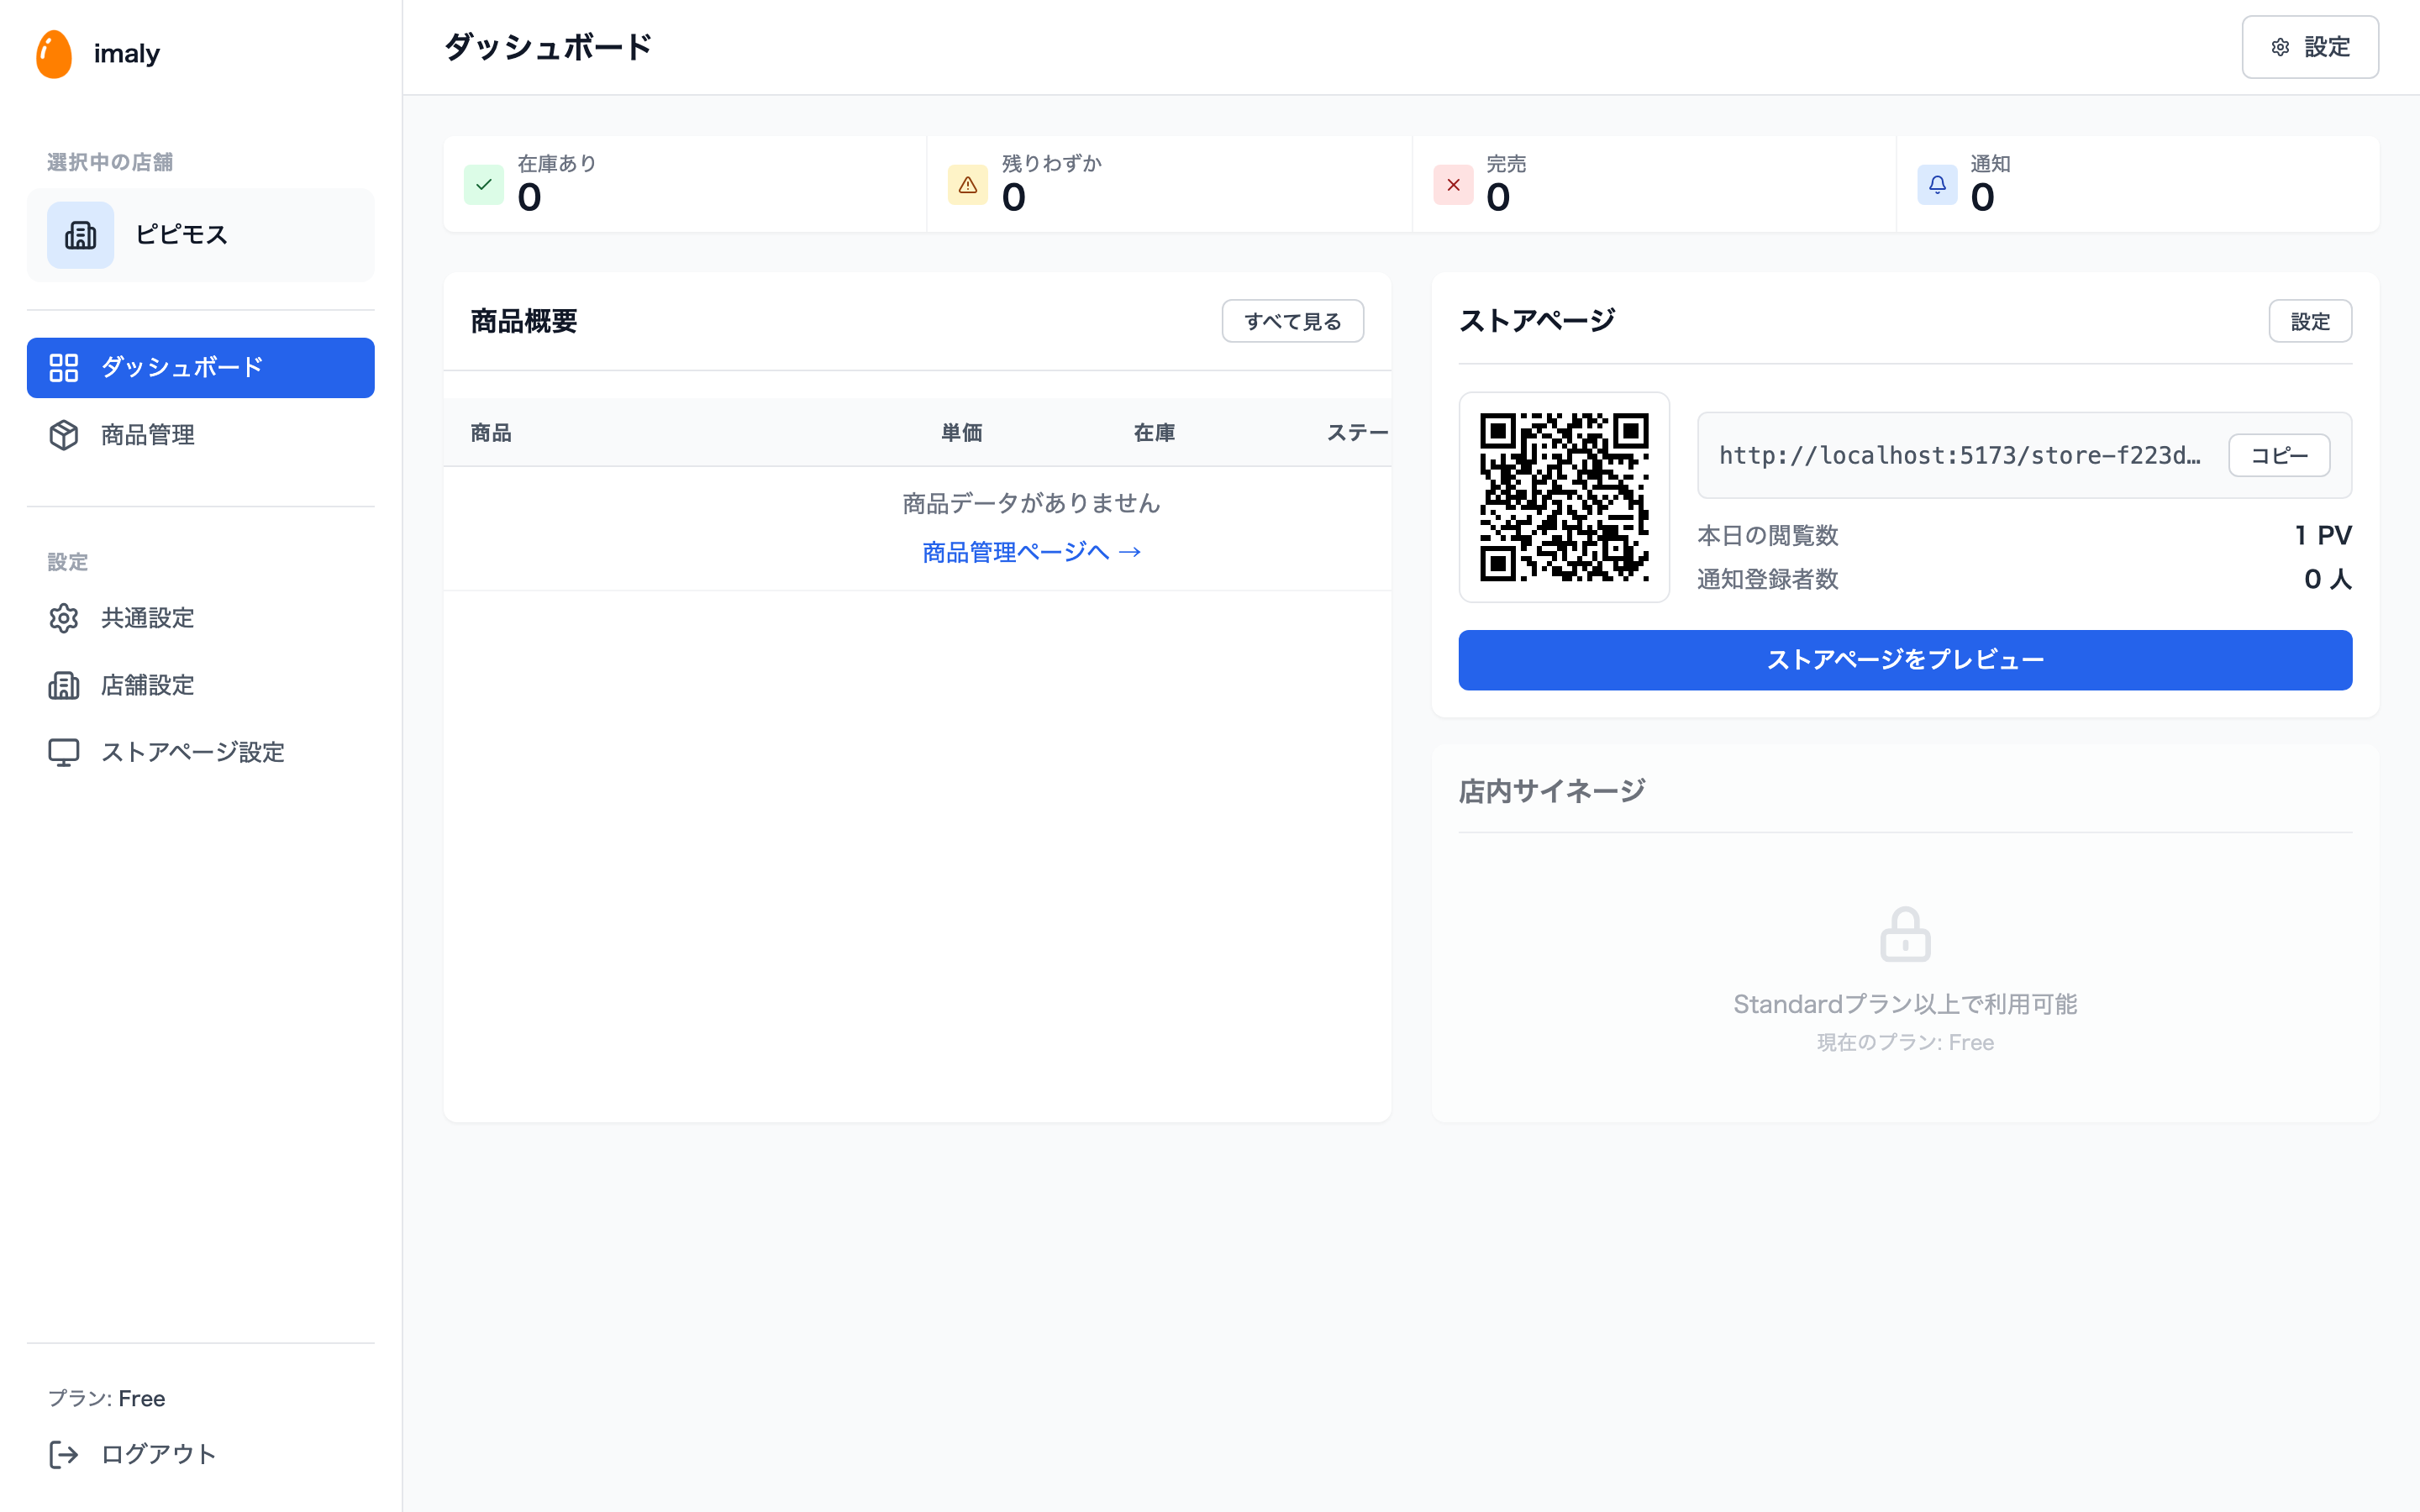
Task: Select the localhost store URL field
Action: coord(1960,455)
